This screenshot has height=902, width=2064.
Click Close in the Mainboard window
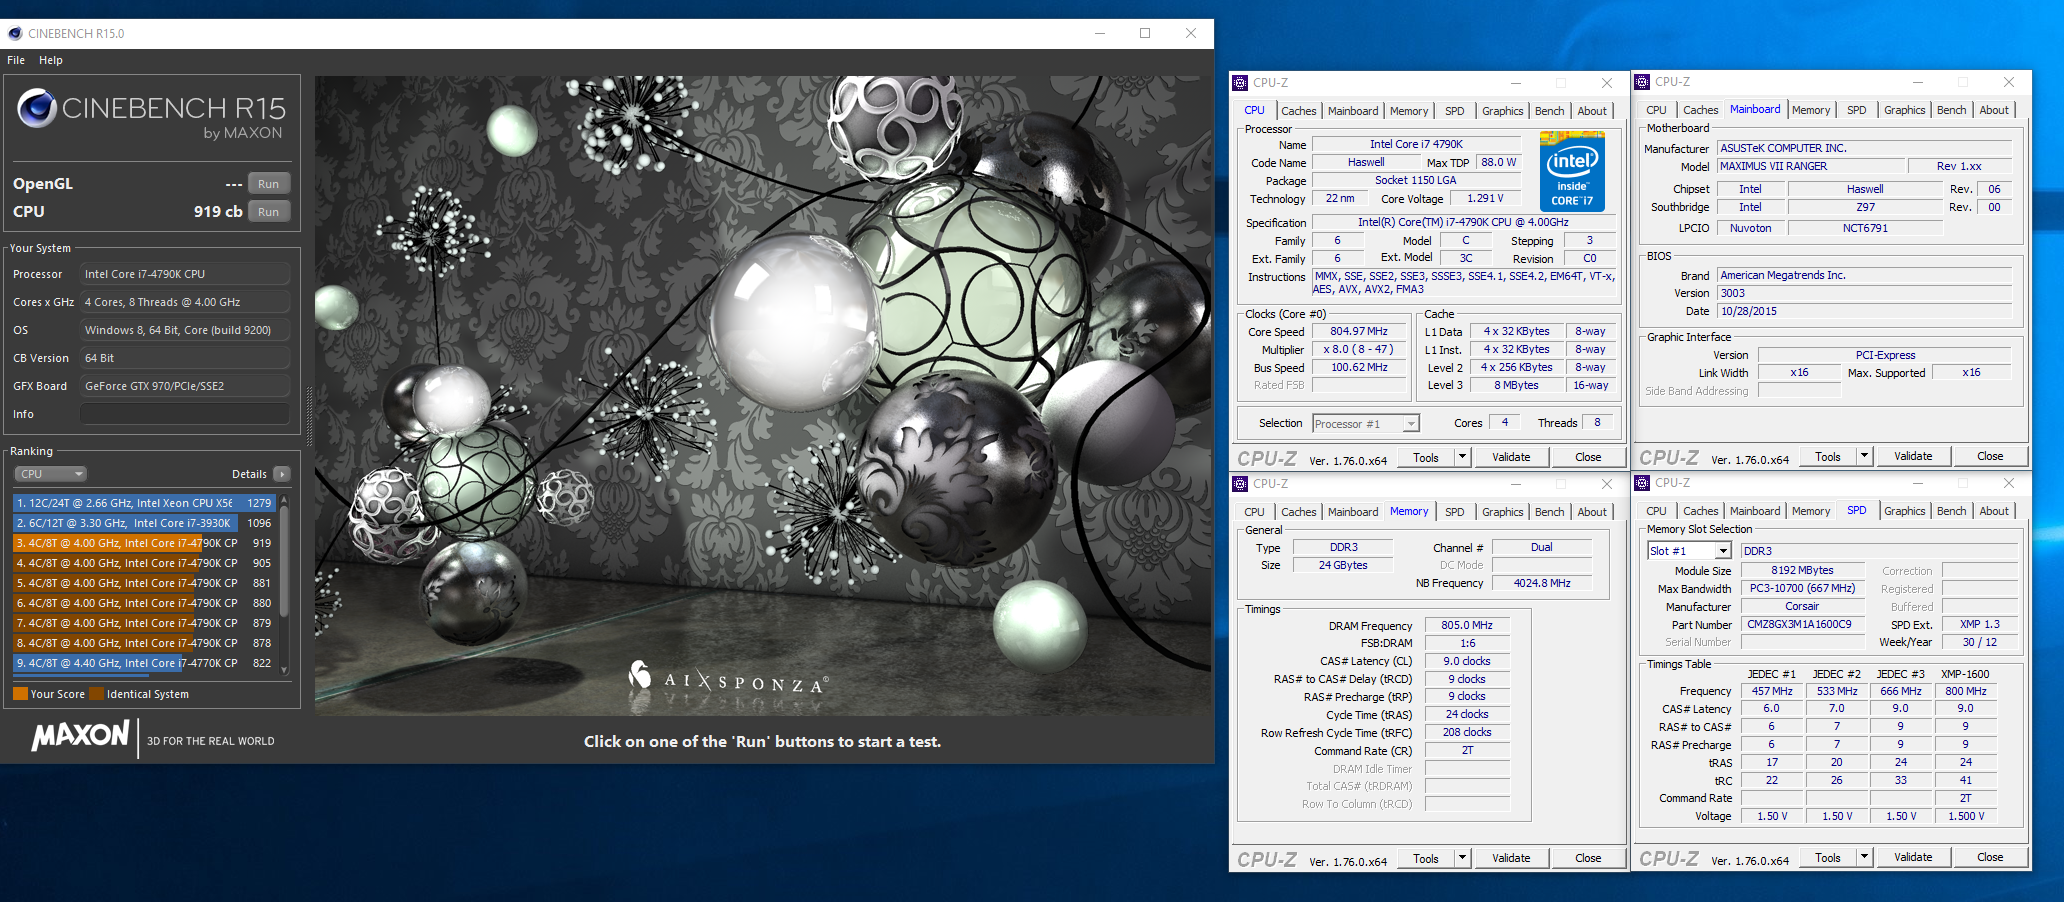[1990, 456]
